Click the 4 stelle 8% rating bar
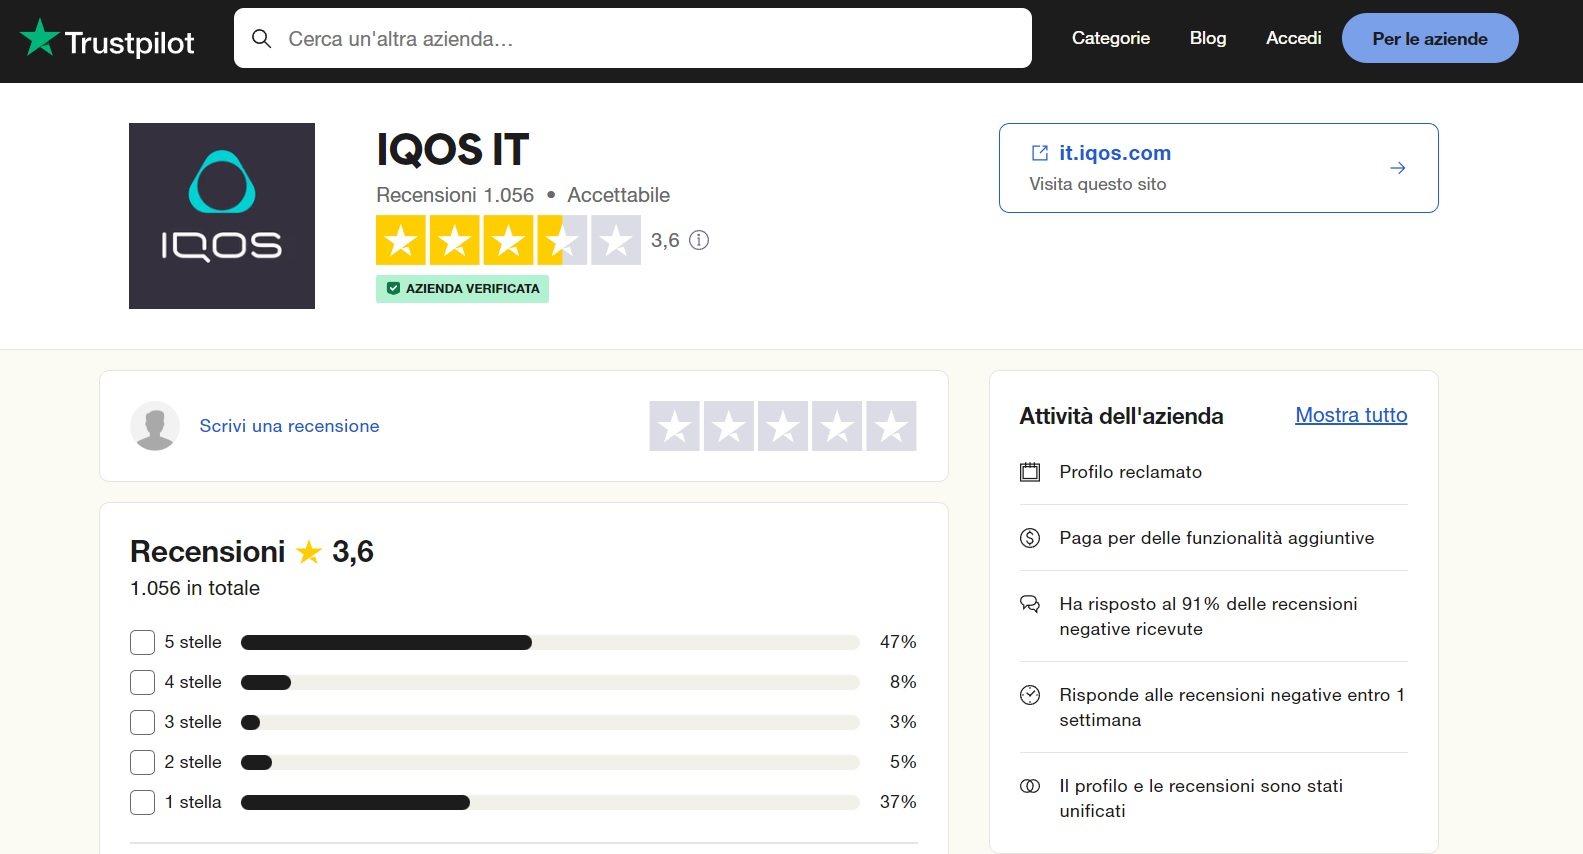The height and width of the screenshot is (854, 1583). [x=550, y=682]
